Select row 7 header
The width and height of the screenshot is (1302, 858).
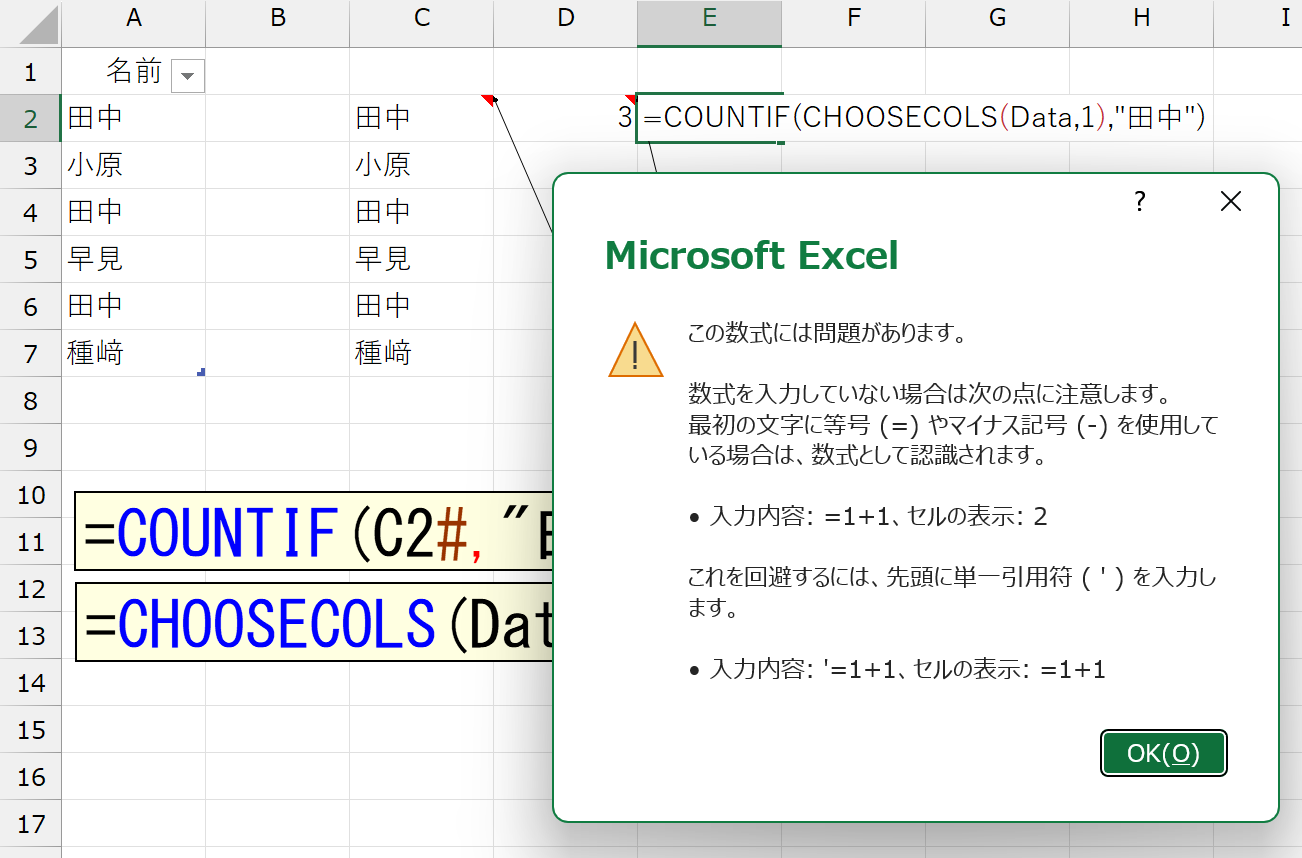(30, 353)
